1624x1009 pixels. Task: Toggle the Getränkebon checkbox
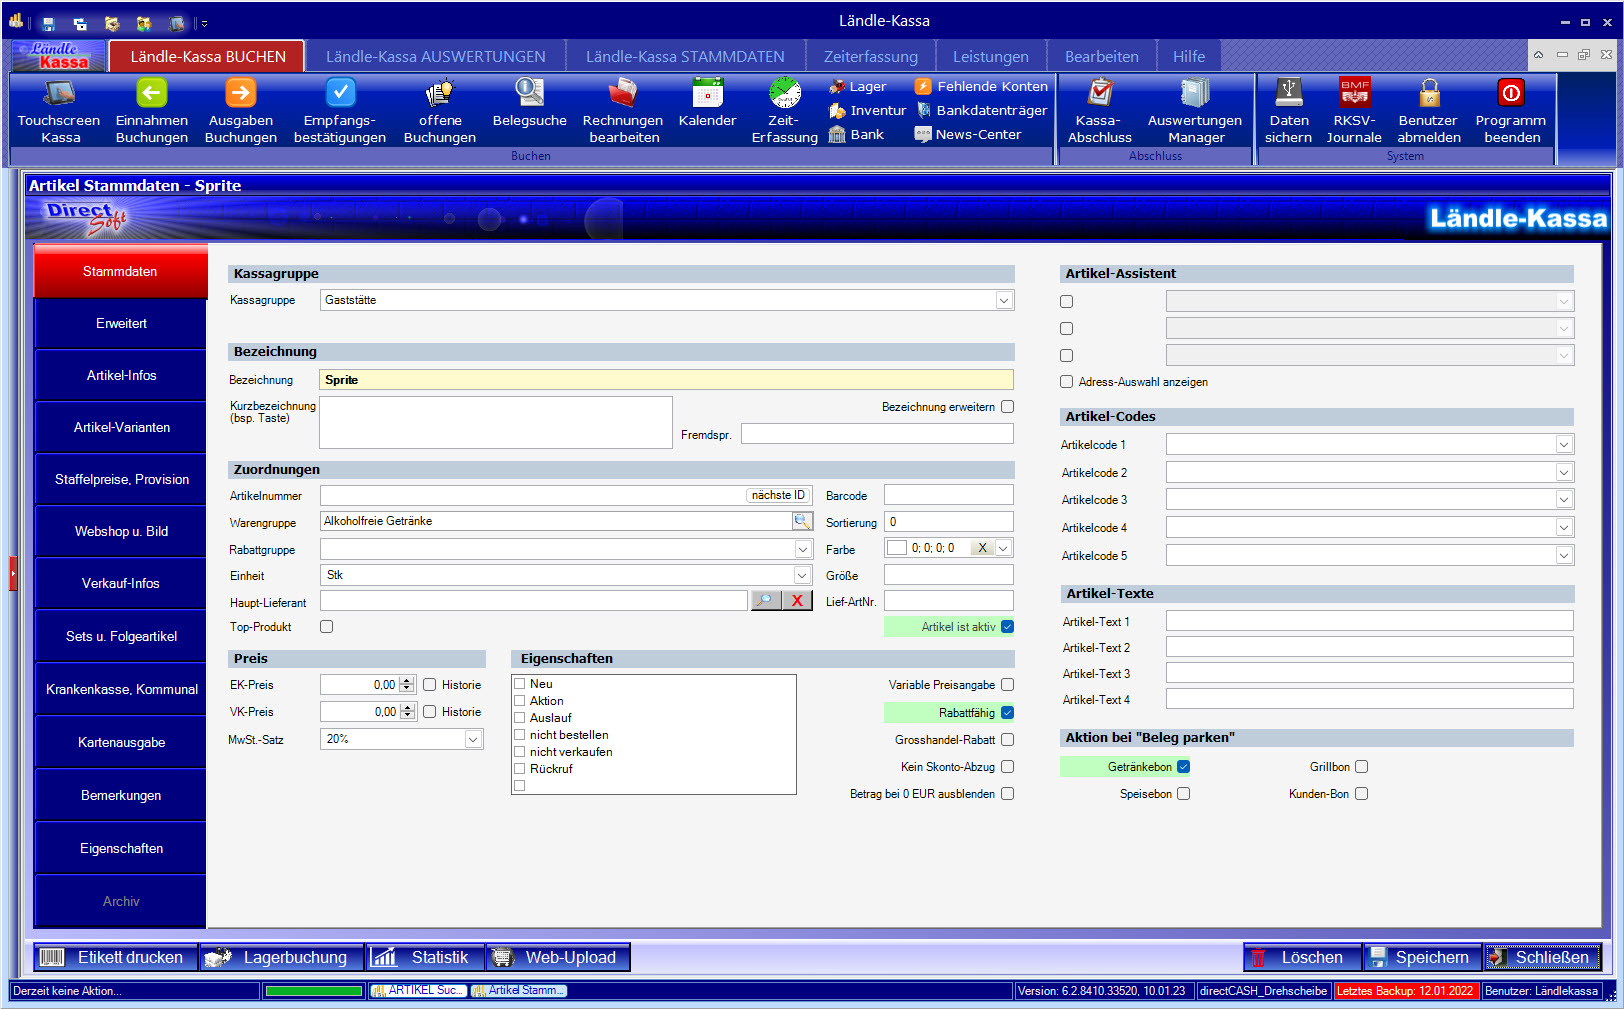tap(1183, 767)
